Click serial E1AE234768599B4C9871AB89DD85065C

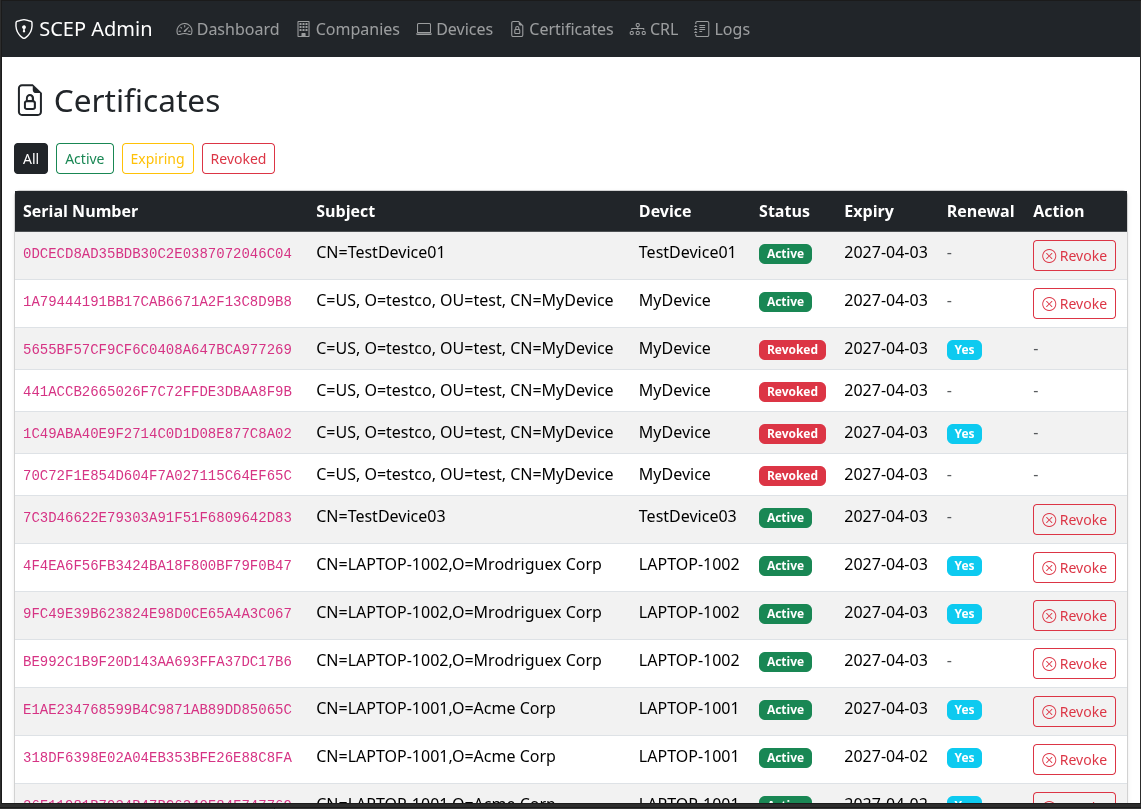click(x=157, y=709)
